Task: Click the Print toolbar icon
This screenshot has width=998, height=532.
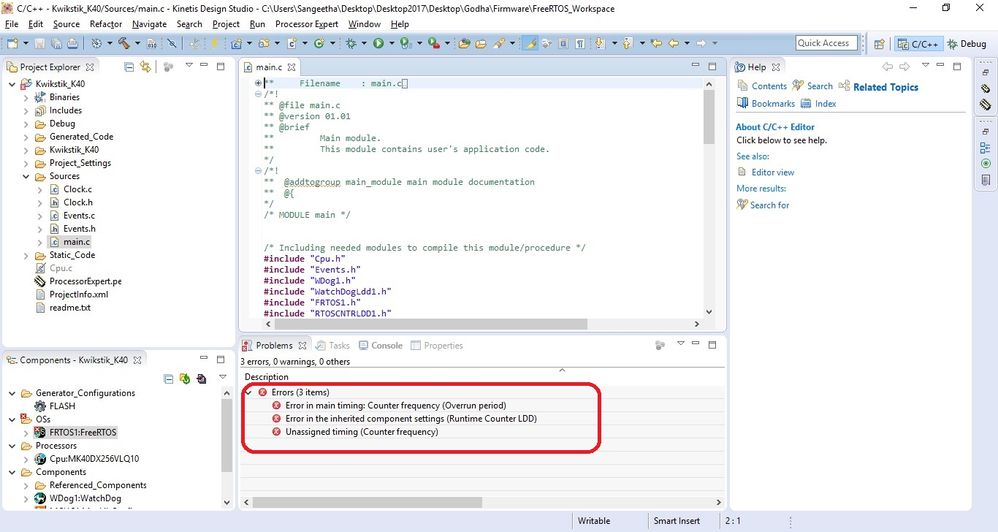Action: click(x=73, y=43)
